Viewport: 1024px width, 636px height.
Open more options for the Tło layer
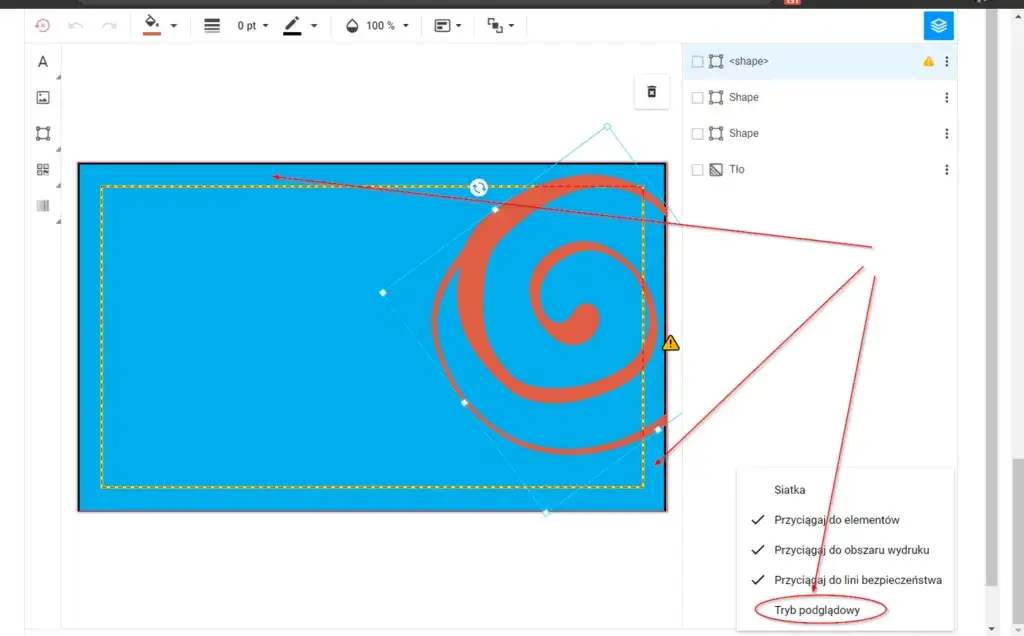click(946, 170)
